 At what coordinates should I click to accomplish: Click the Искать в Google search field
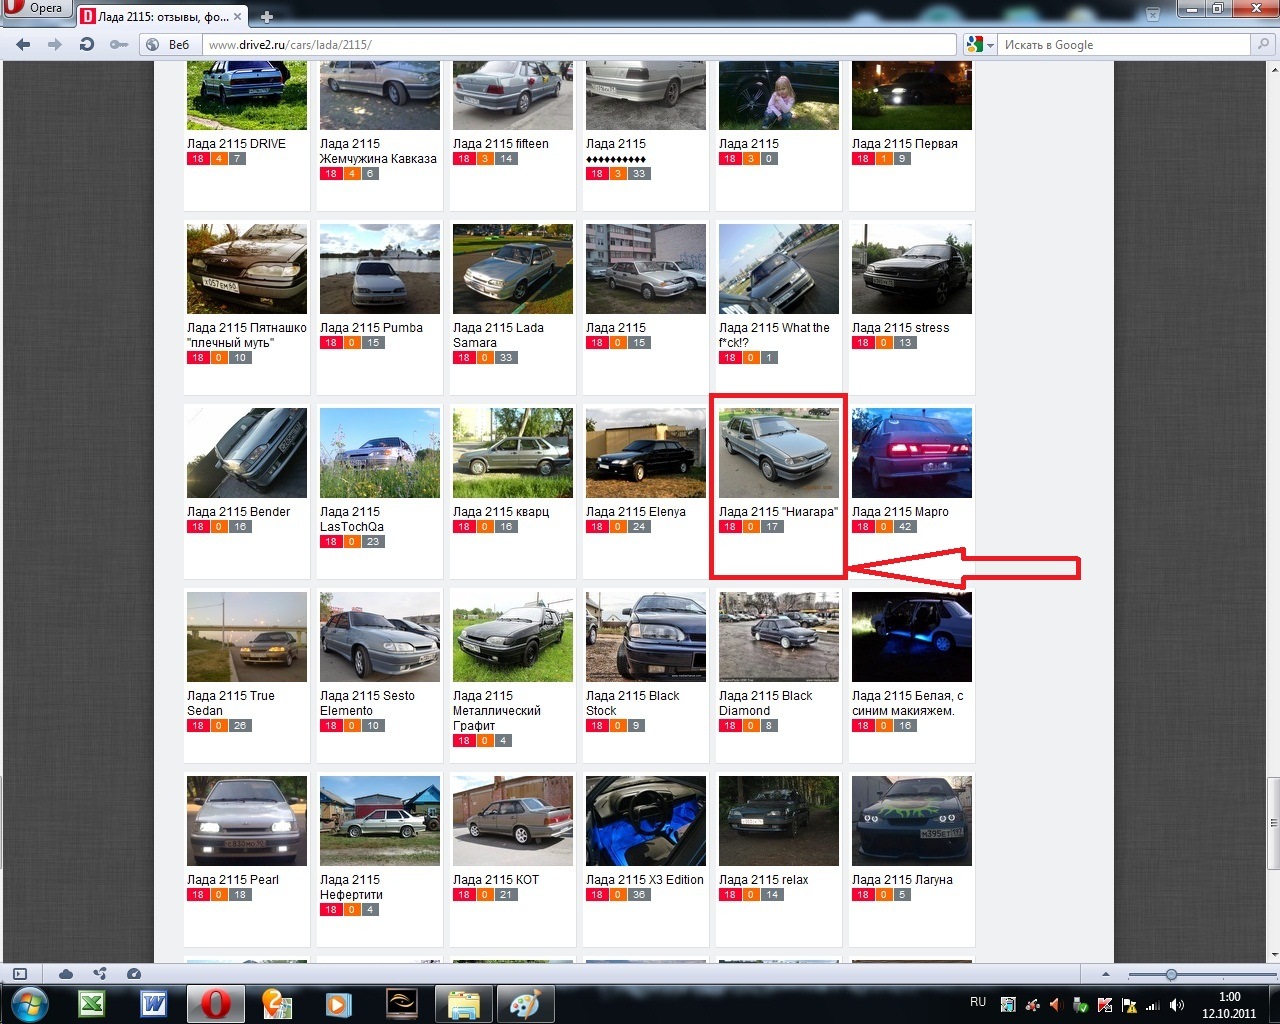[1123, 45]
